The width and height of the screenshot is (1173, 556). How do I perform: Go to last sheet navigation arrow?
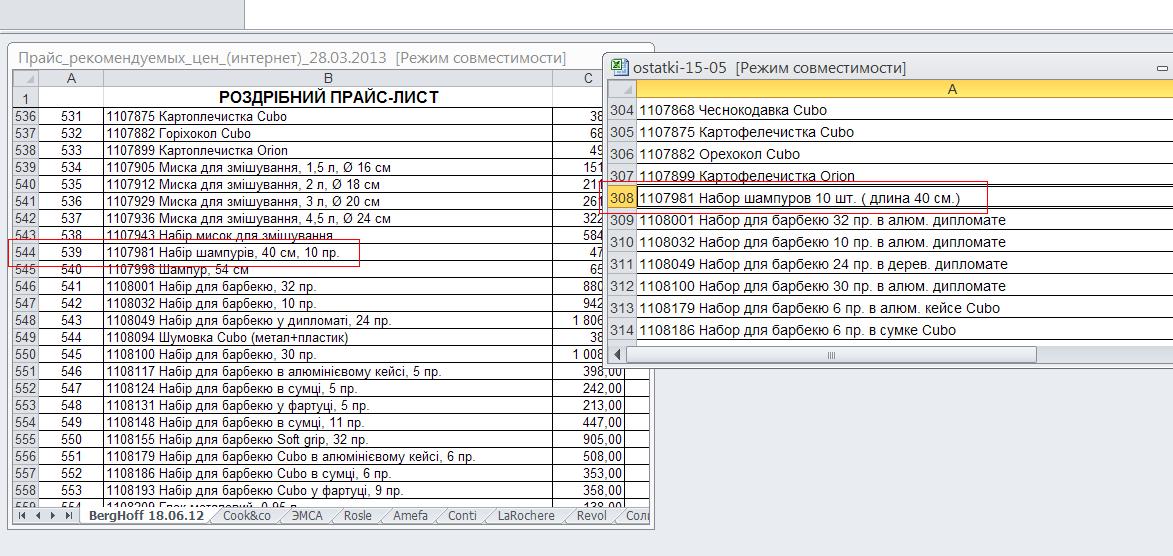(x=69, y=516)
